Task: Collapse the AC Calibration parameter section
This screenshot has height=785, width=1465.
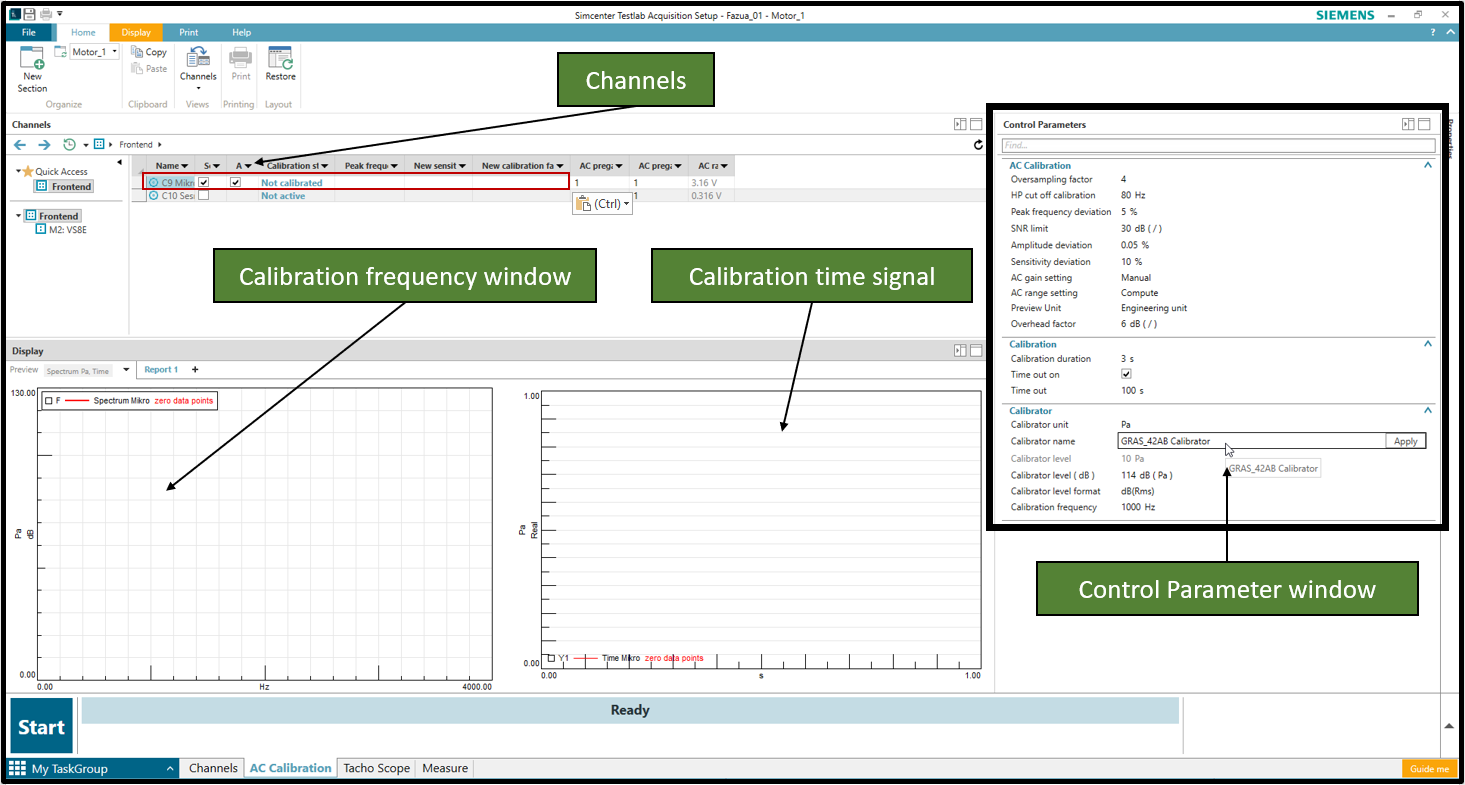Action: [x=1428, y=165]
